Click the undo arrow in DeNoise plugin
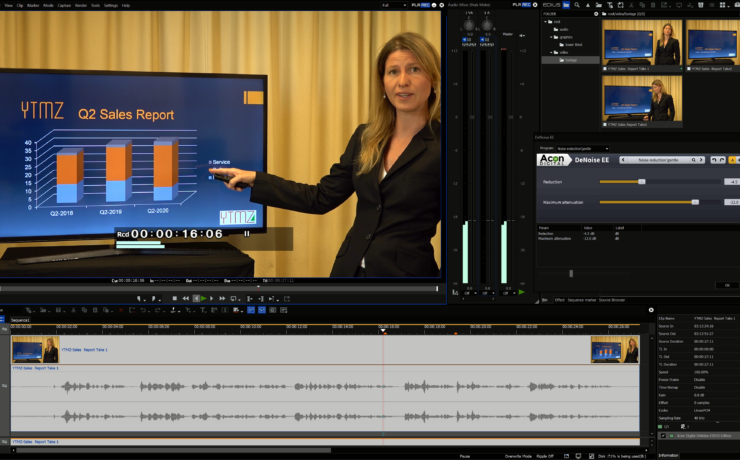 coord(714,160)
